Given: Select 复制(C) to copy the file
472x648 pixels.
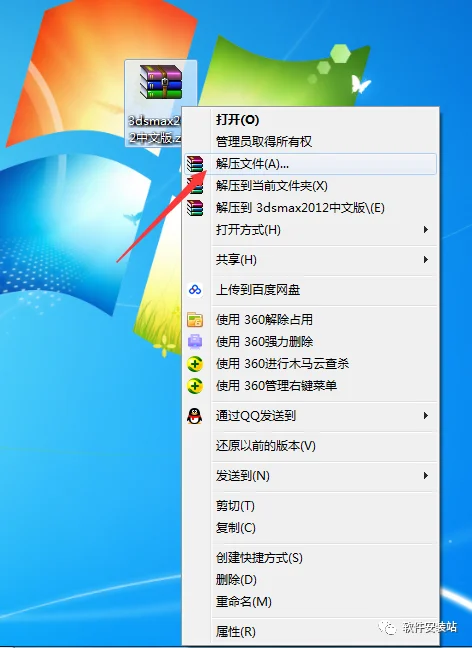Looking at the screenshot, I should pos(310,528).
